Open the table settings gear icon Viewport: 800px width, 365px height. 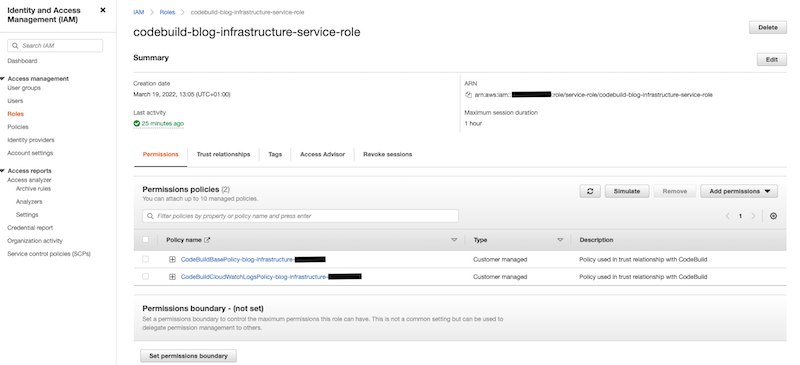773,216
